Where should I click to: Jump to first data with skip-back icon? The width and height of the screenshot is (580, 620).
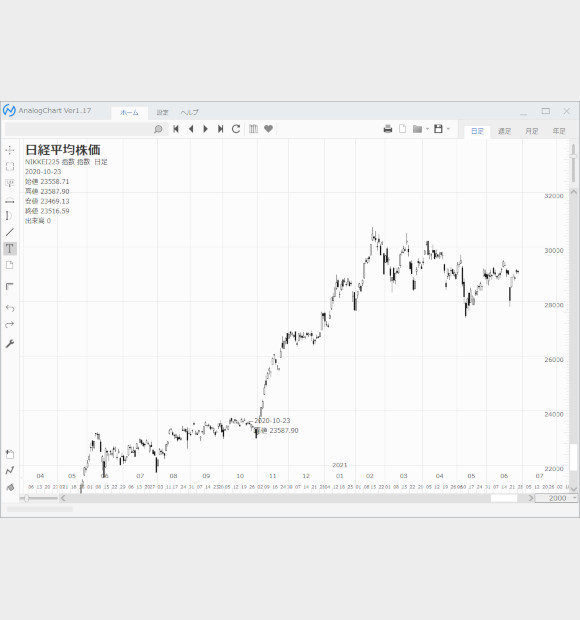point(176,129)
